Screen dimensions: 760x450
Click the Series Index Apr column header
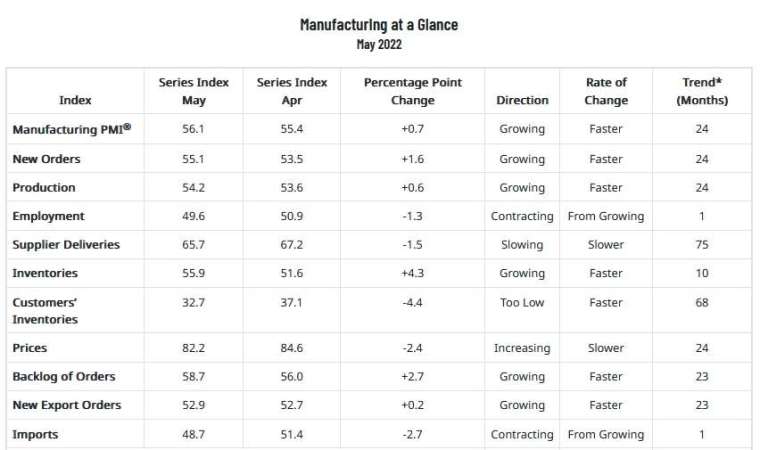point(292,91)
